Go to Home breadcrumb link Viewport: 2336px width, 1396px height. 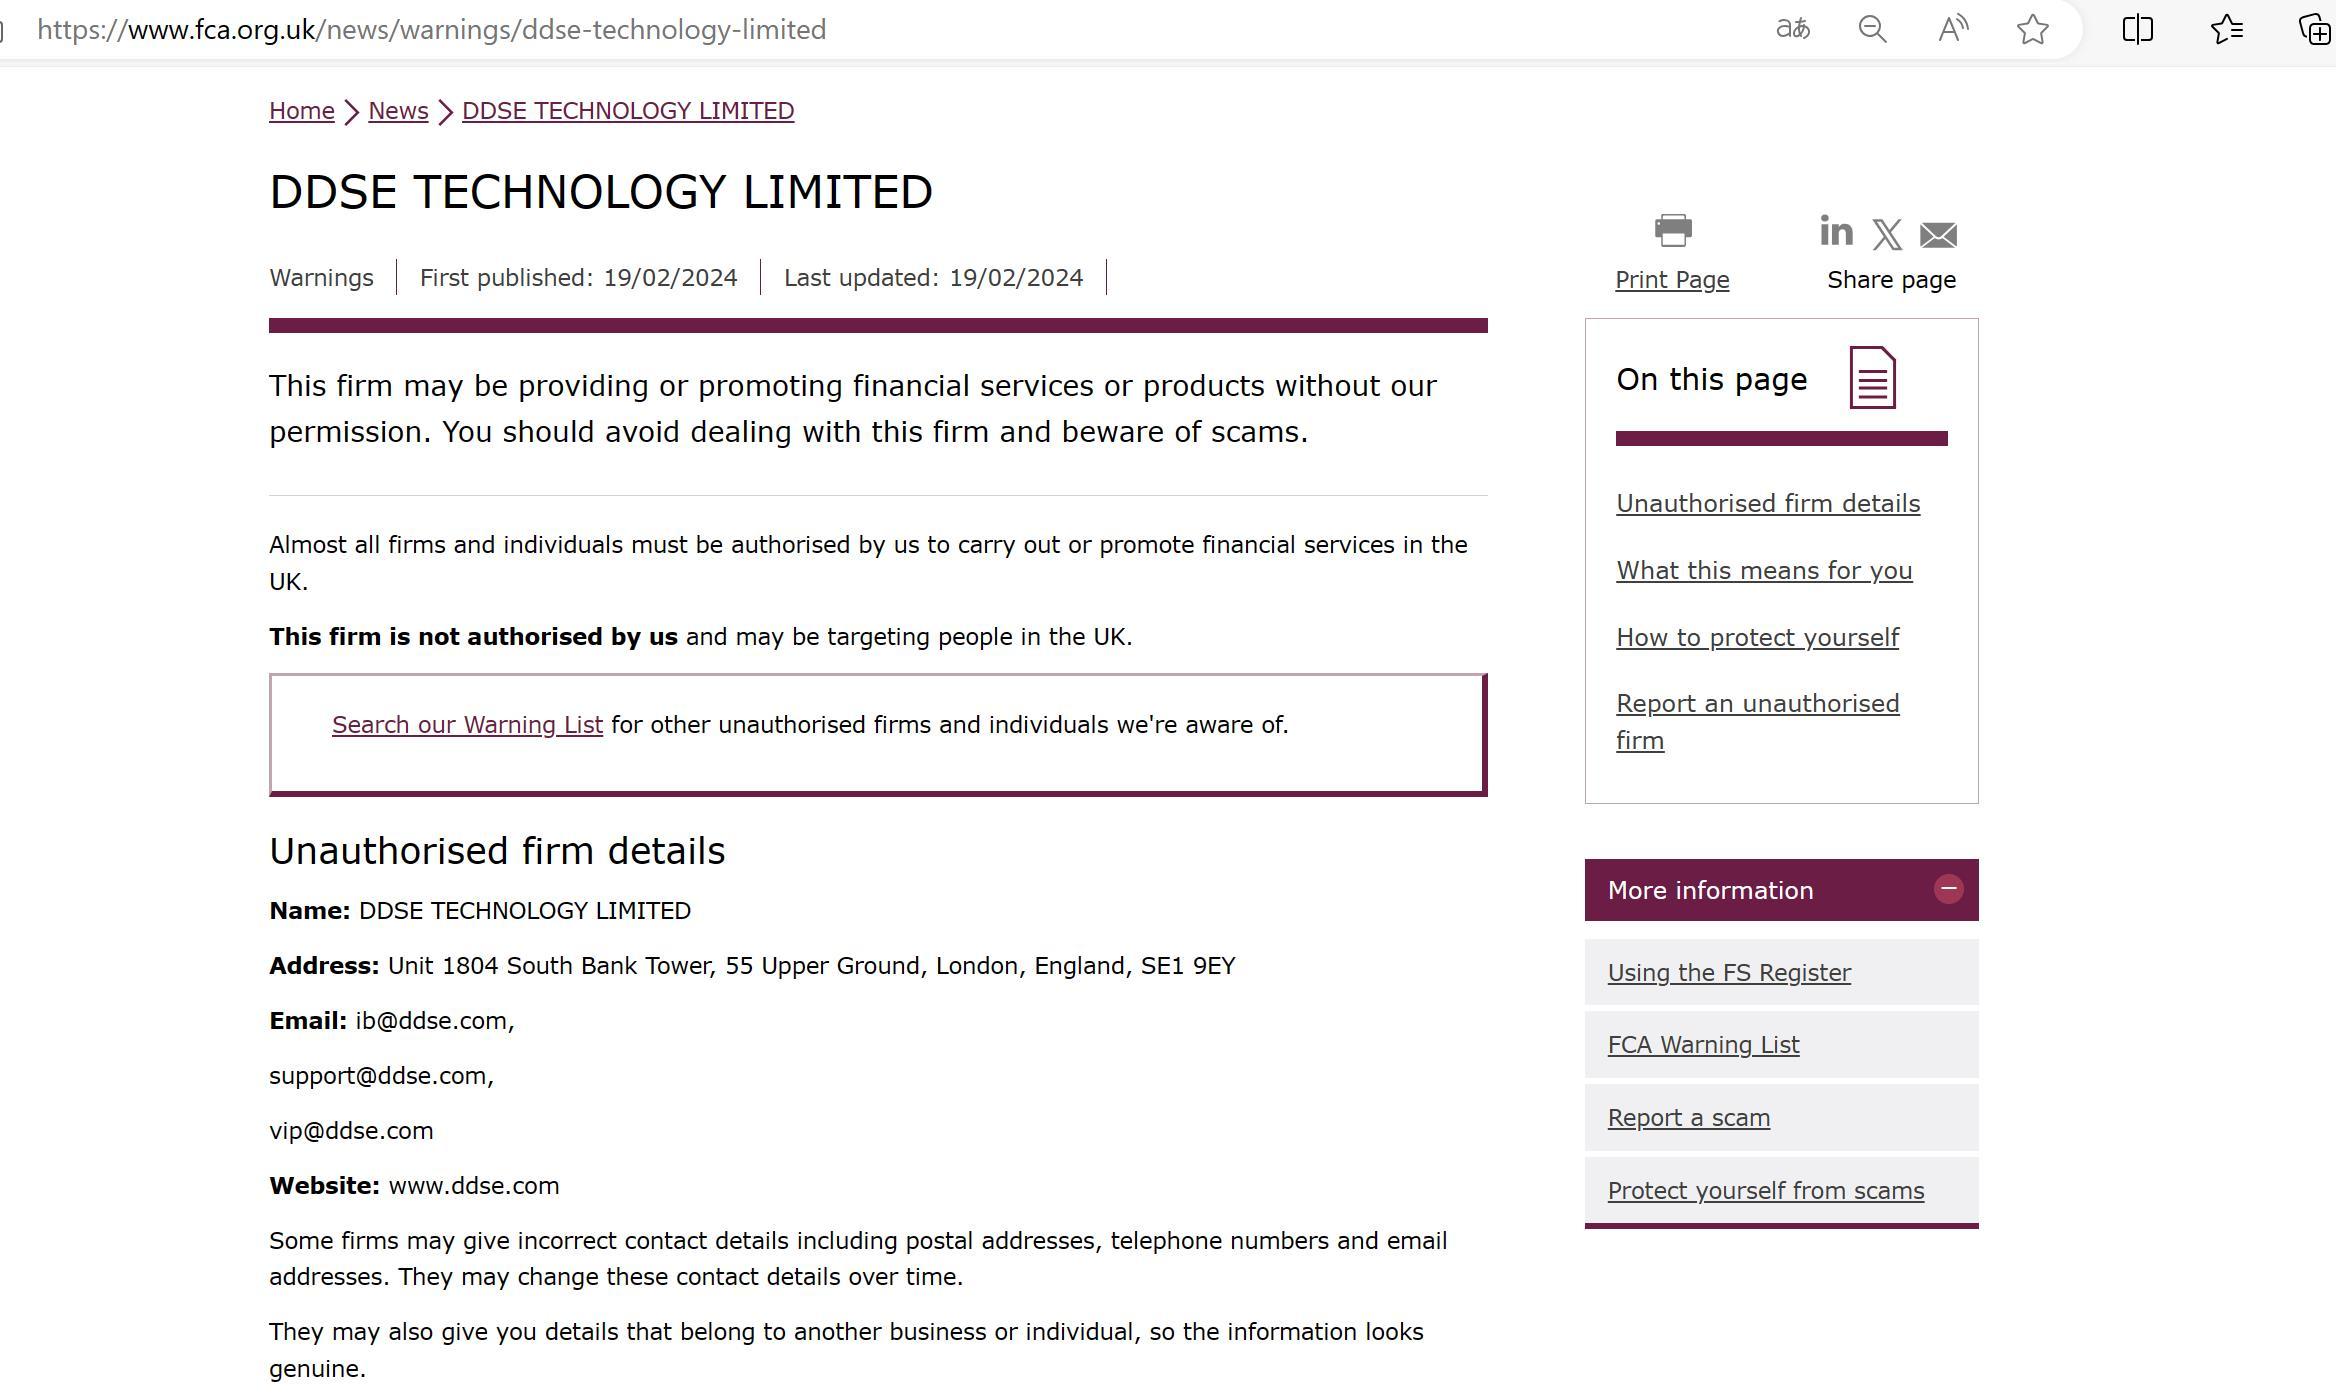tap(301, 111)
